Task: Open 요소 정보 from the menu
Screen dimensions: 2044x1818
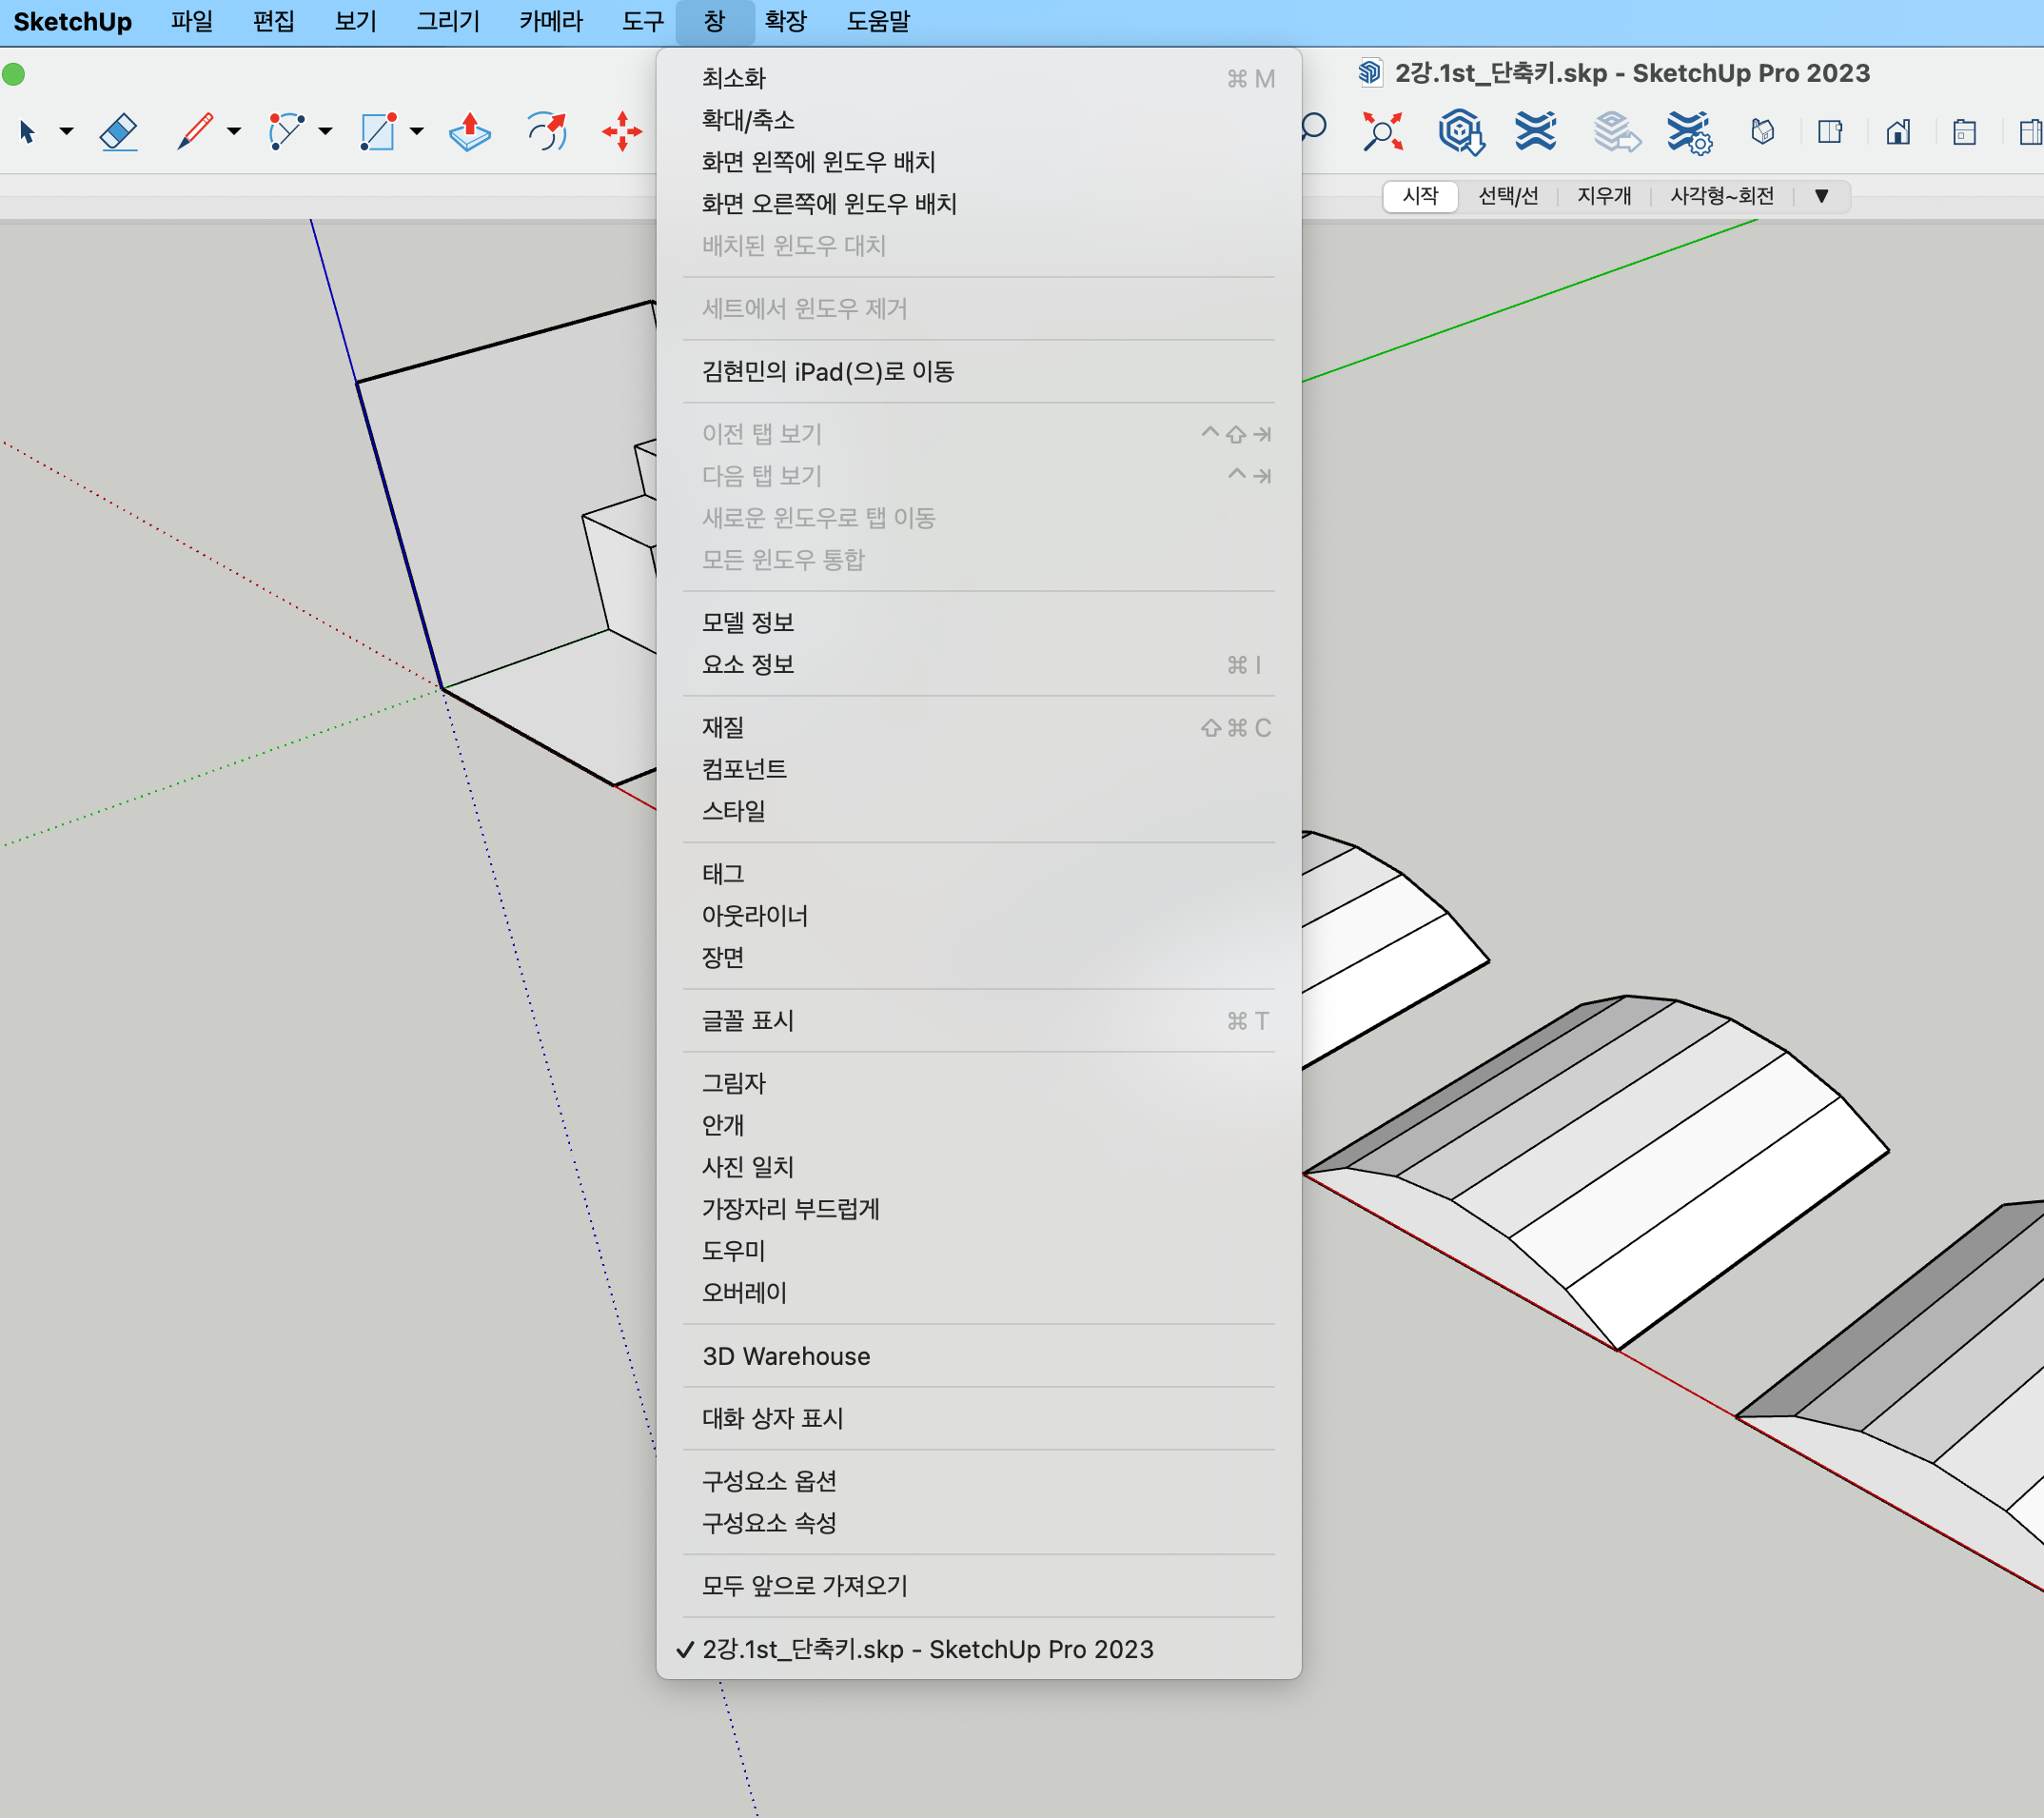Action: click(978, 664)
